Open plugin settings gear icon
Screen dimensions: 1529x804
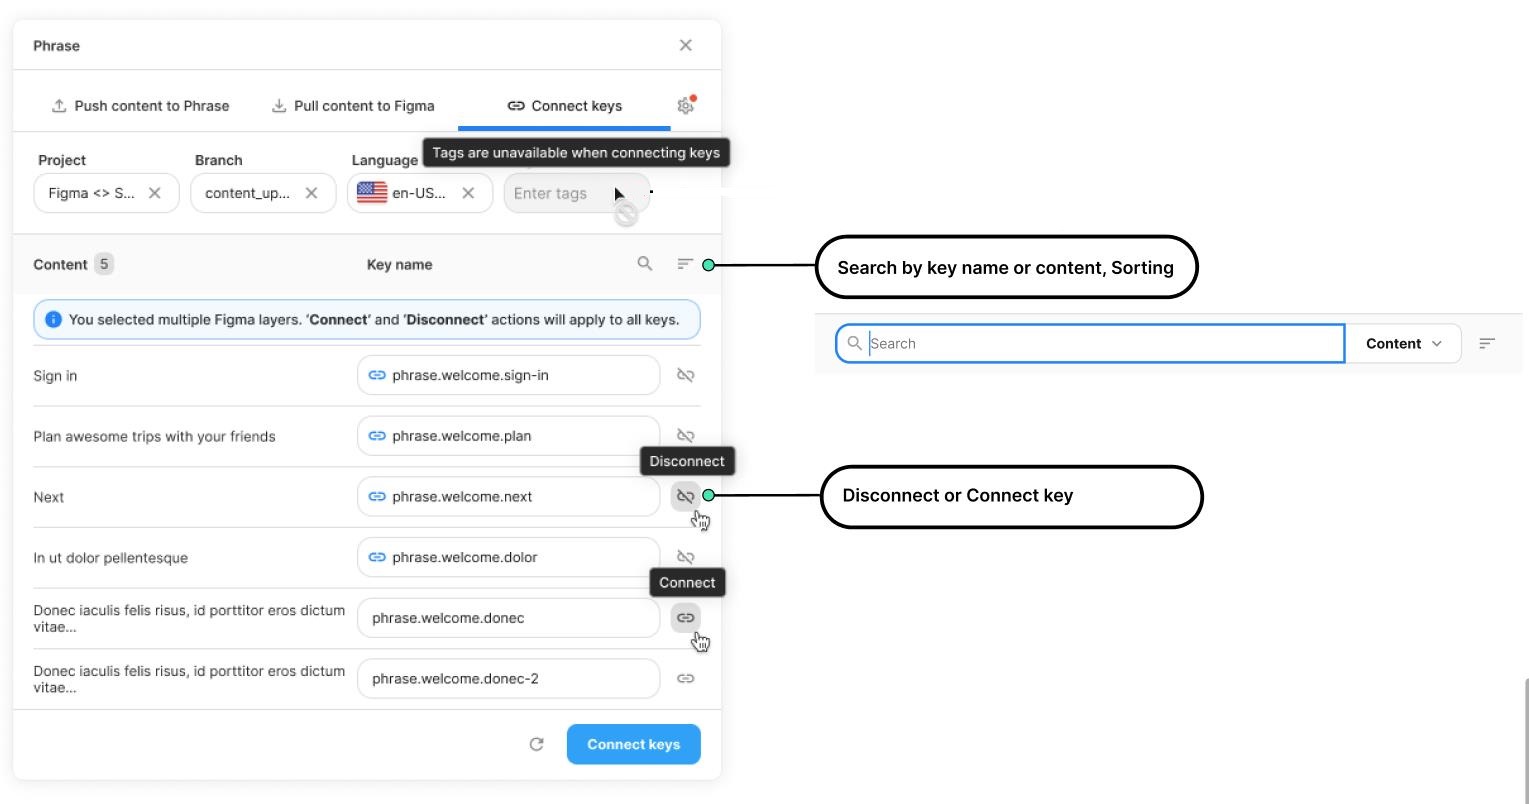[685, 105]
